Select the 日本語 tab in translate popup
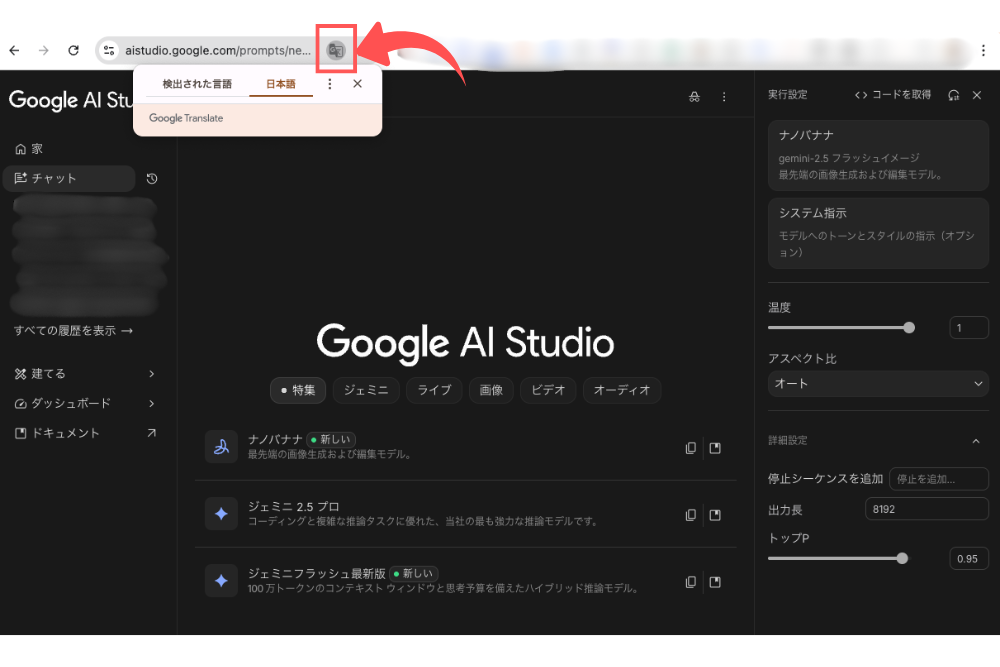The image size is (1000, 667). pyautogui.click(x=280, y=85)
